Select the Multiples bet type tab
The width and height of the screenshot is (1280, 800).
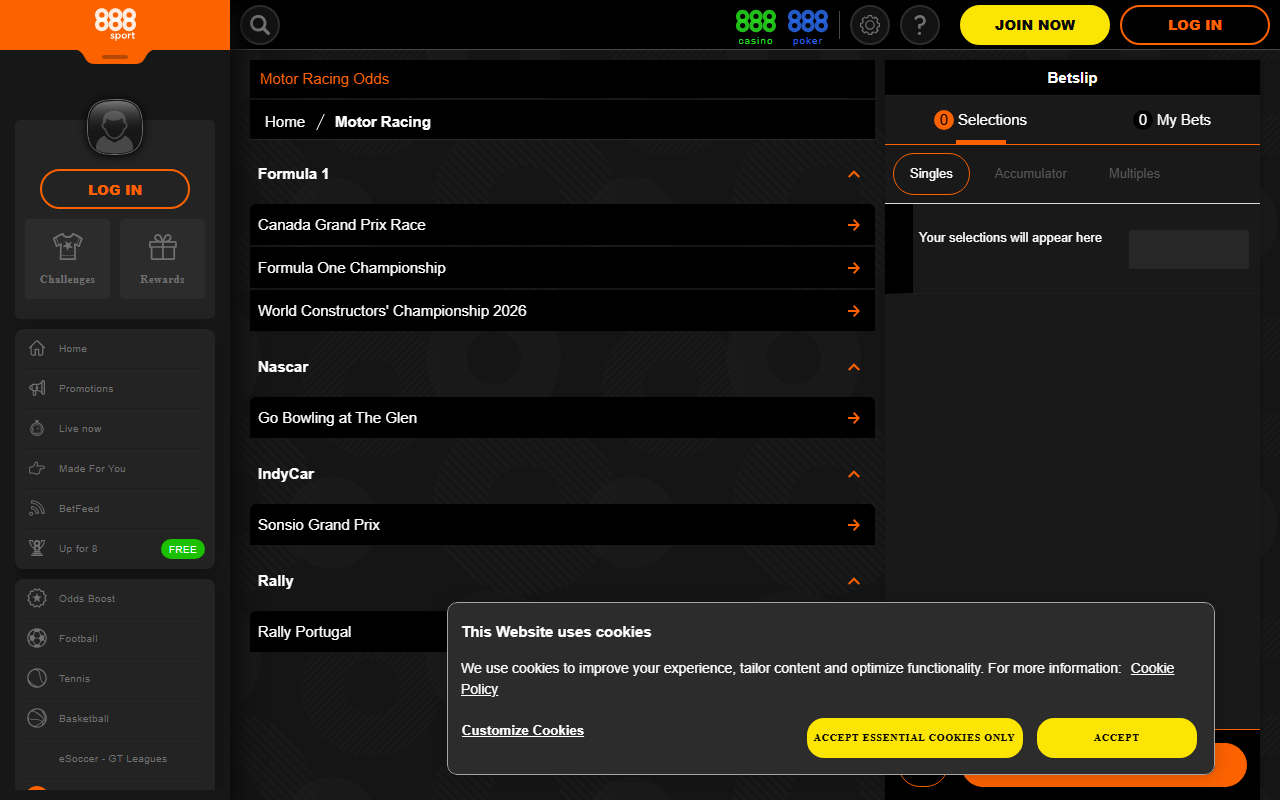(1134, 174)
